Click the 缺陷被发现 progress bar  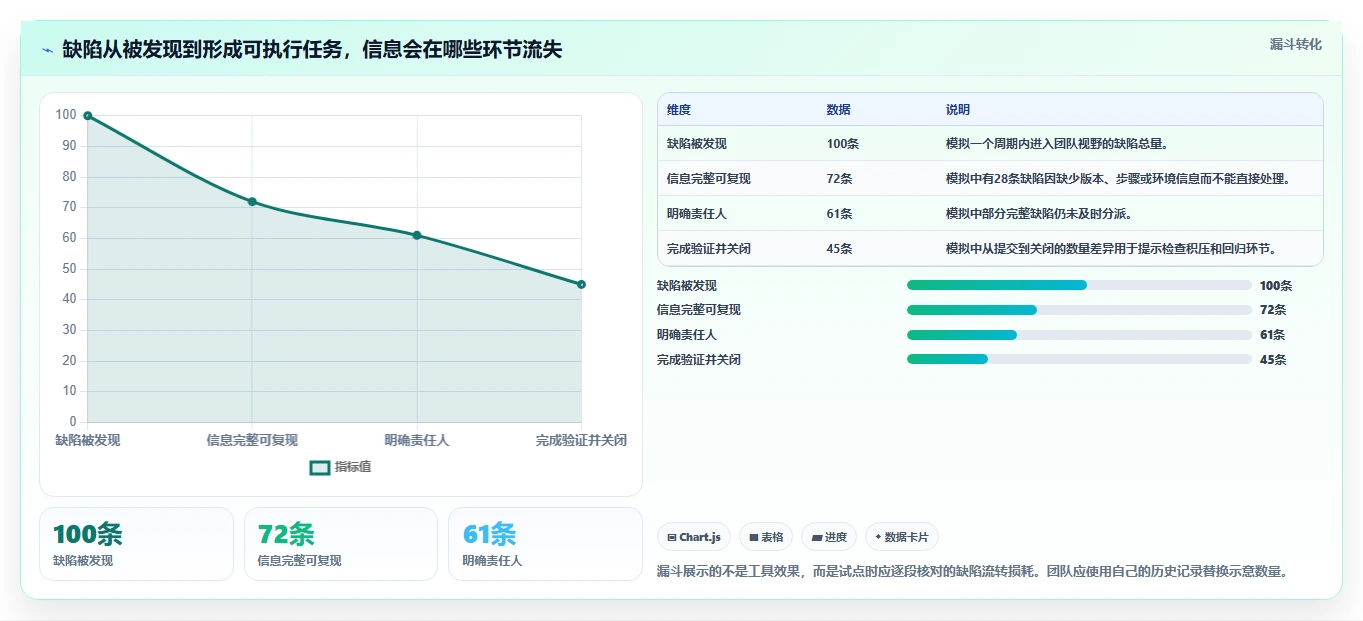coord(1079,285)
